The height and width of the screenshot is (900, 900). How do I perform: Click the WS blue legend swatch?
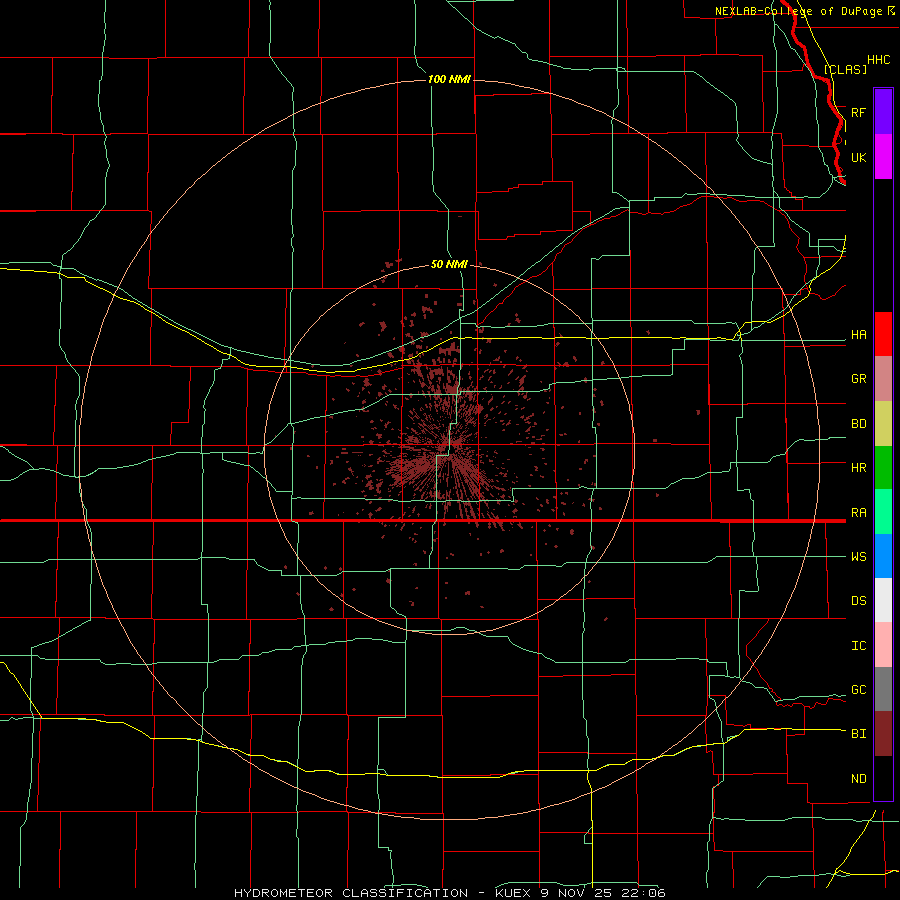[883, 556]
